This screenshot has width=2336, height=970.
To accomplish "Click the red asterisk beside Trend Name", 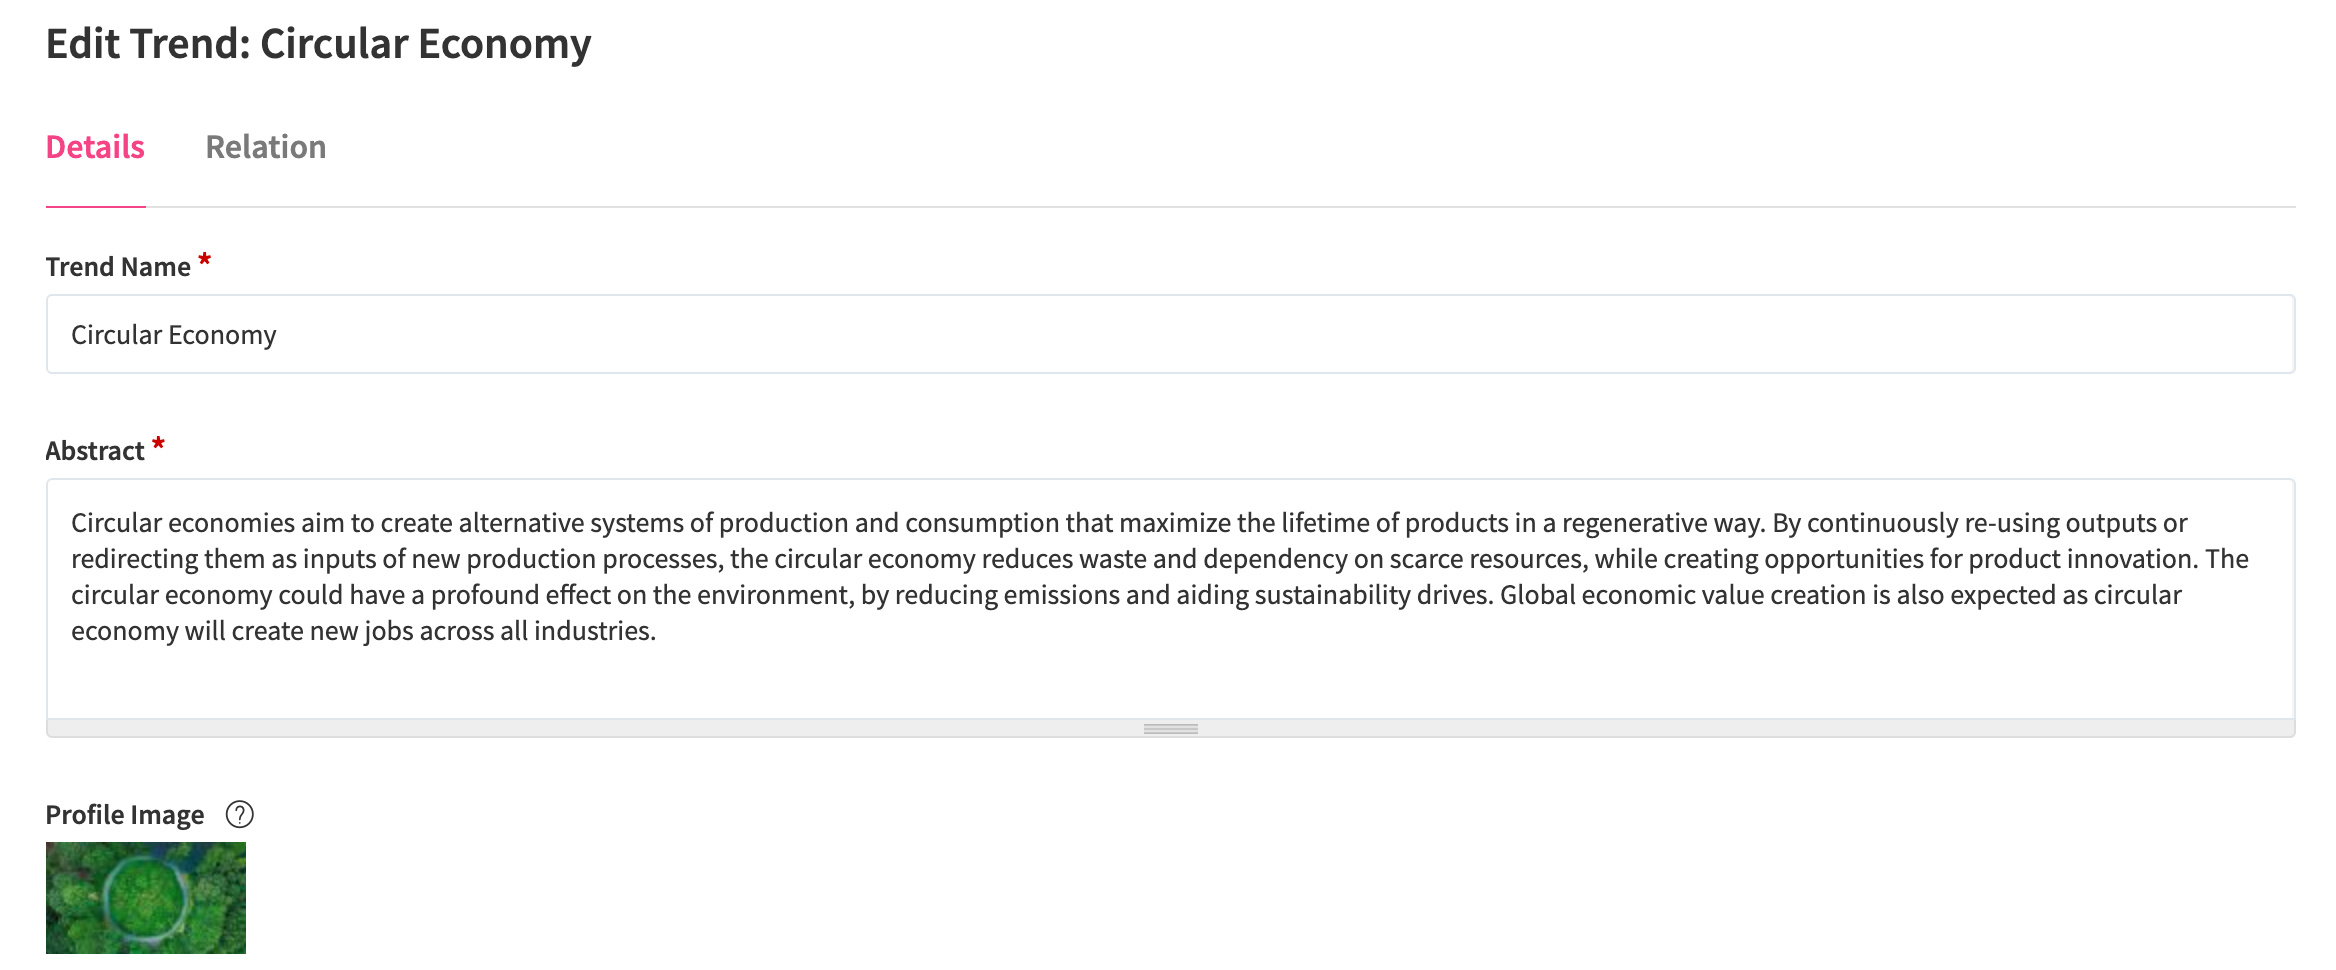I will pyautogui.click(x=205, y=260).
